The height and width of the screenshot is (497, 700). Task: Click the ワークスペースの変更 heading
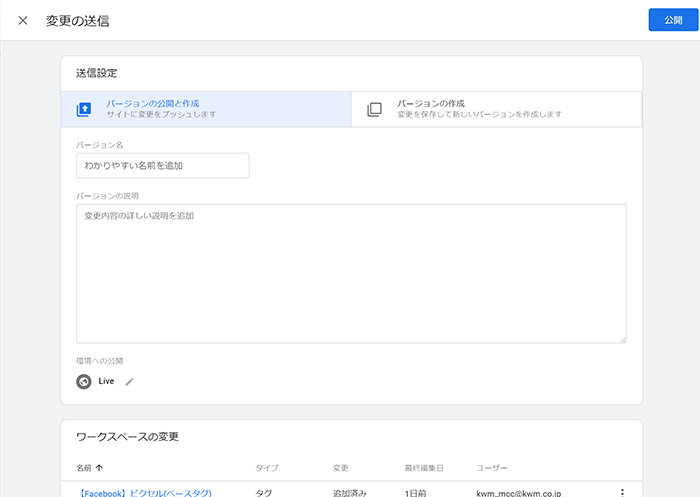pos(127,437)
